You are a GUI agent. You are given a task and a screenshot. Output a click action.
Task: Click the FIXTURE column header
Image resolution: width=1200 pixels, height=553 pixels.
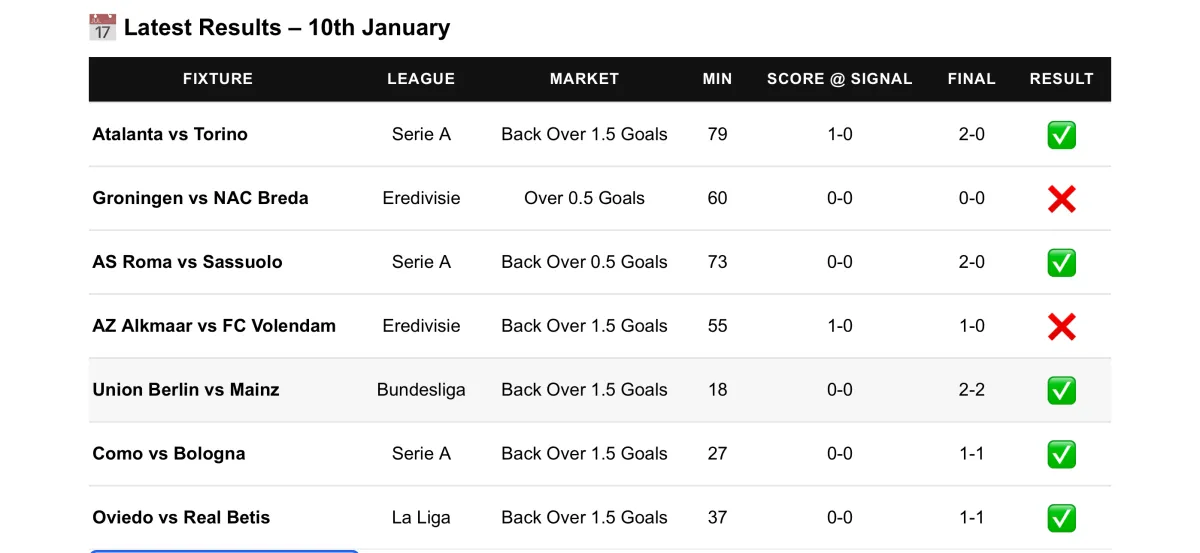click(x=218, y=79)
